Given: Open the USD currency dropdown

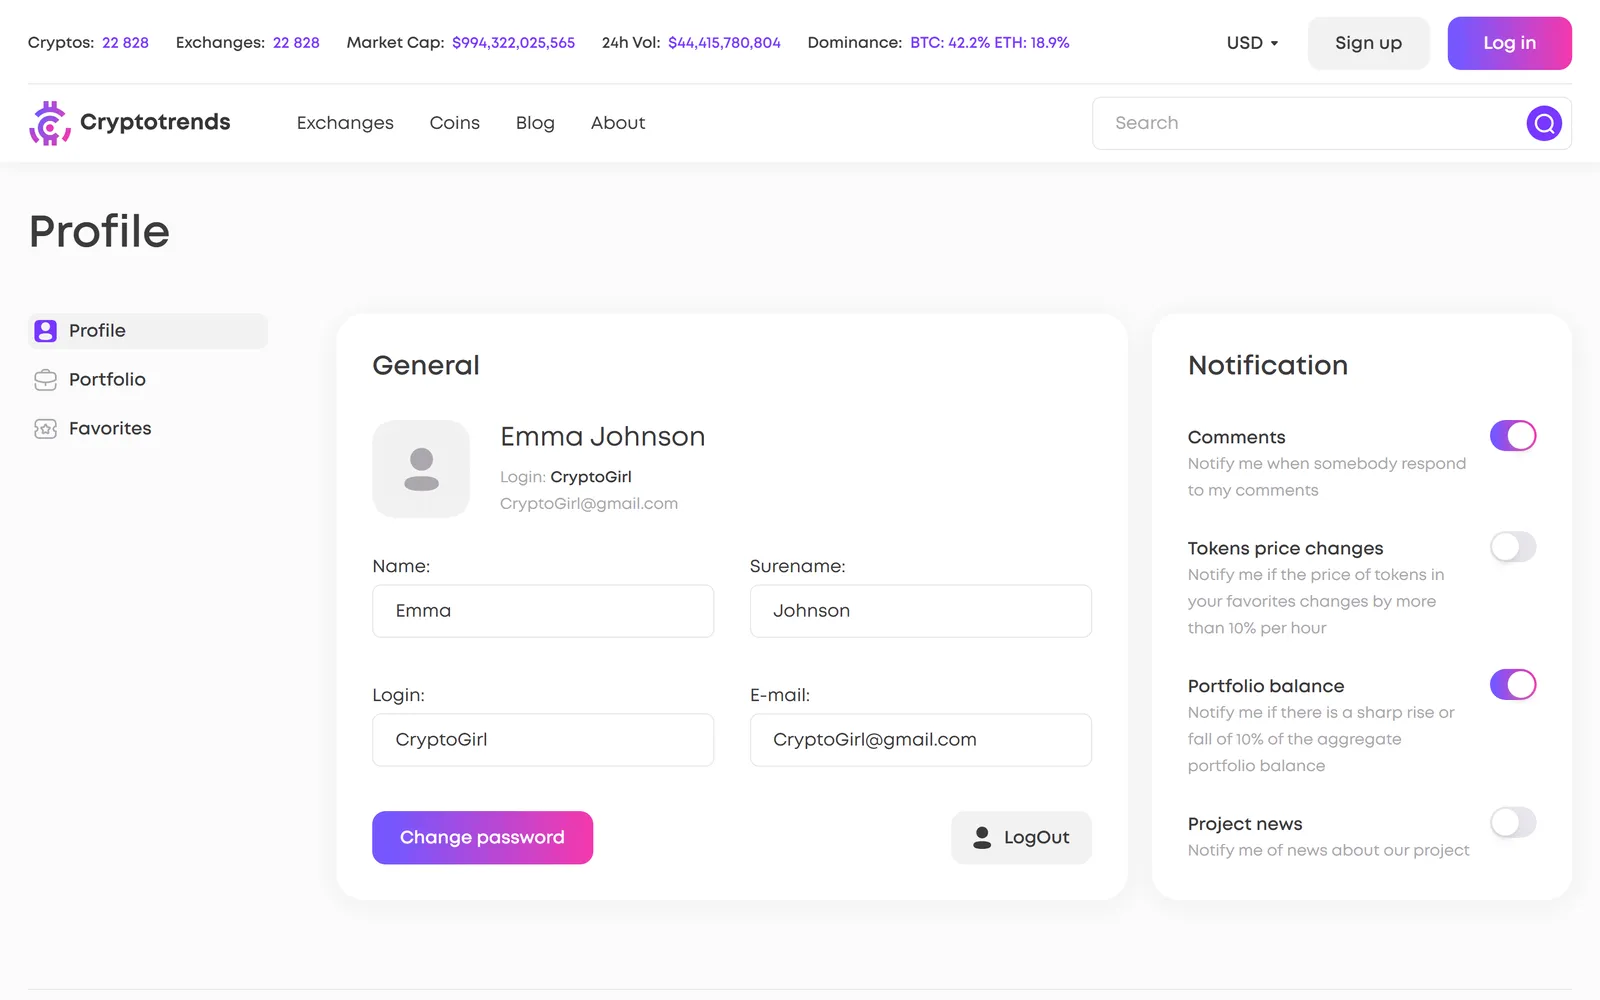Looking at the screenshot, I should (x=1252, y=43).
